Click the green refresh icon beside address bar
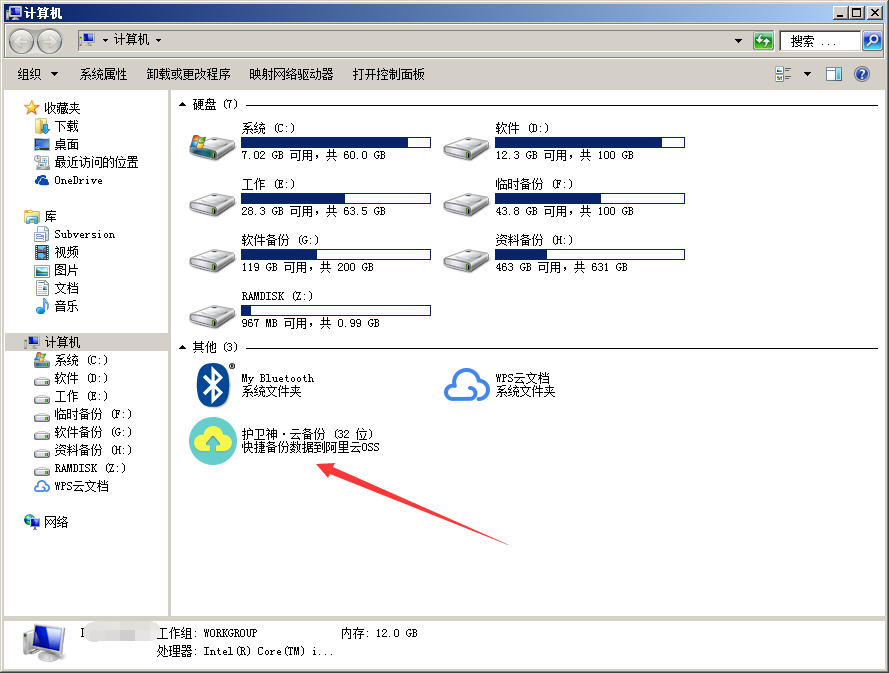This screenshot has height=673, width=889. tap(764, 40)
